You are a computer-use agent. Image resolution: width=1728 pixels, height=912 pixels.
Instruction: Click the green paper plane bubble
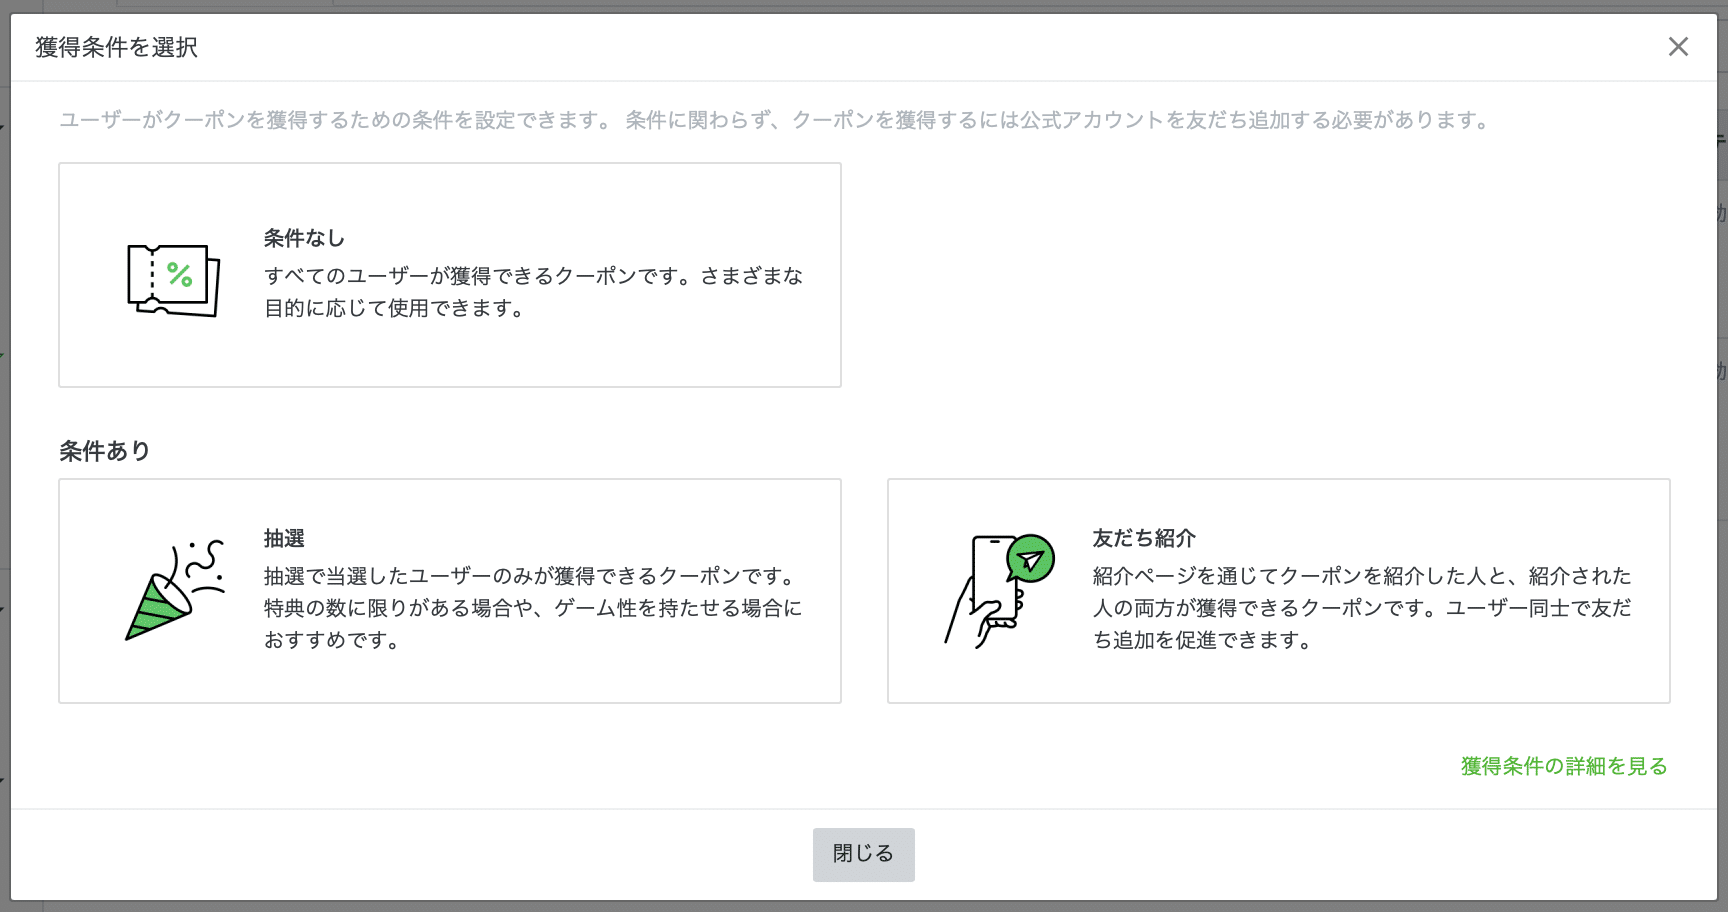1031,559
